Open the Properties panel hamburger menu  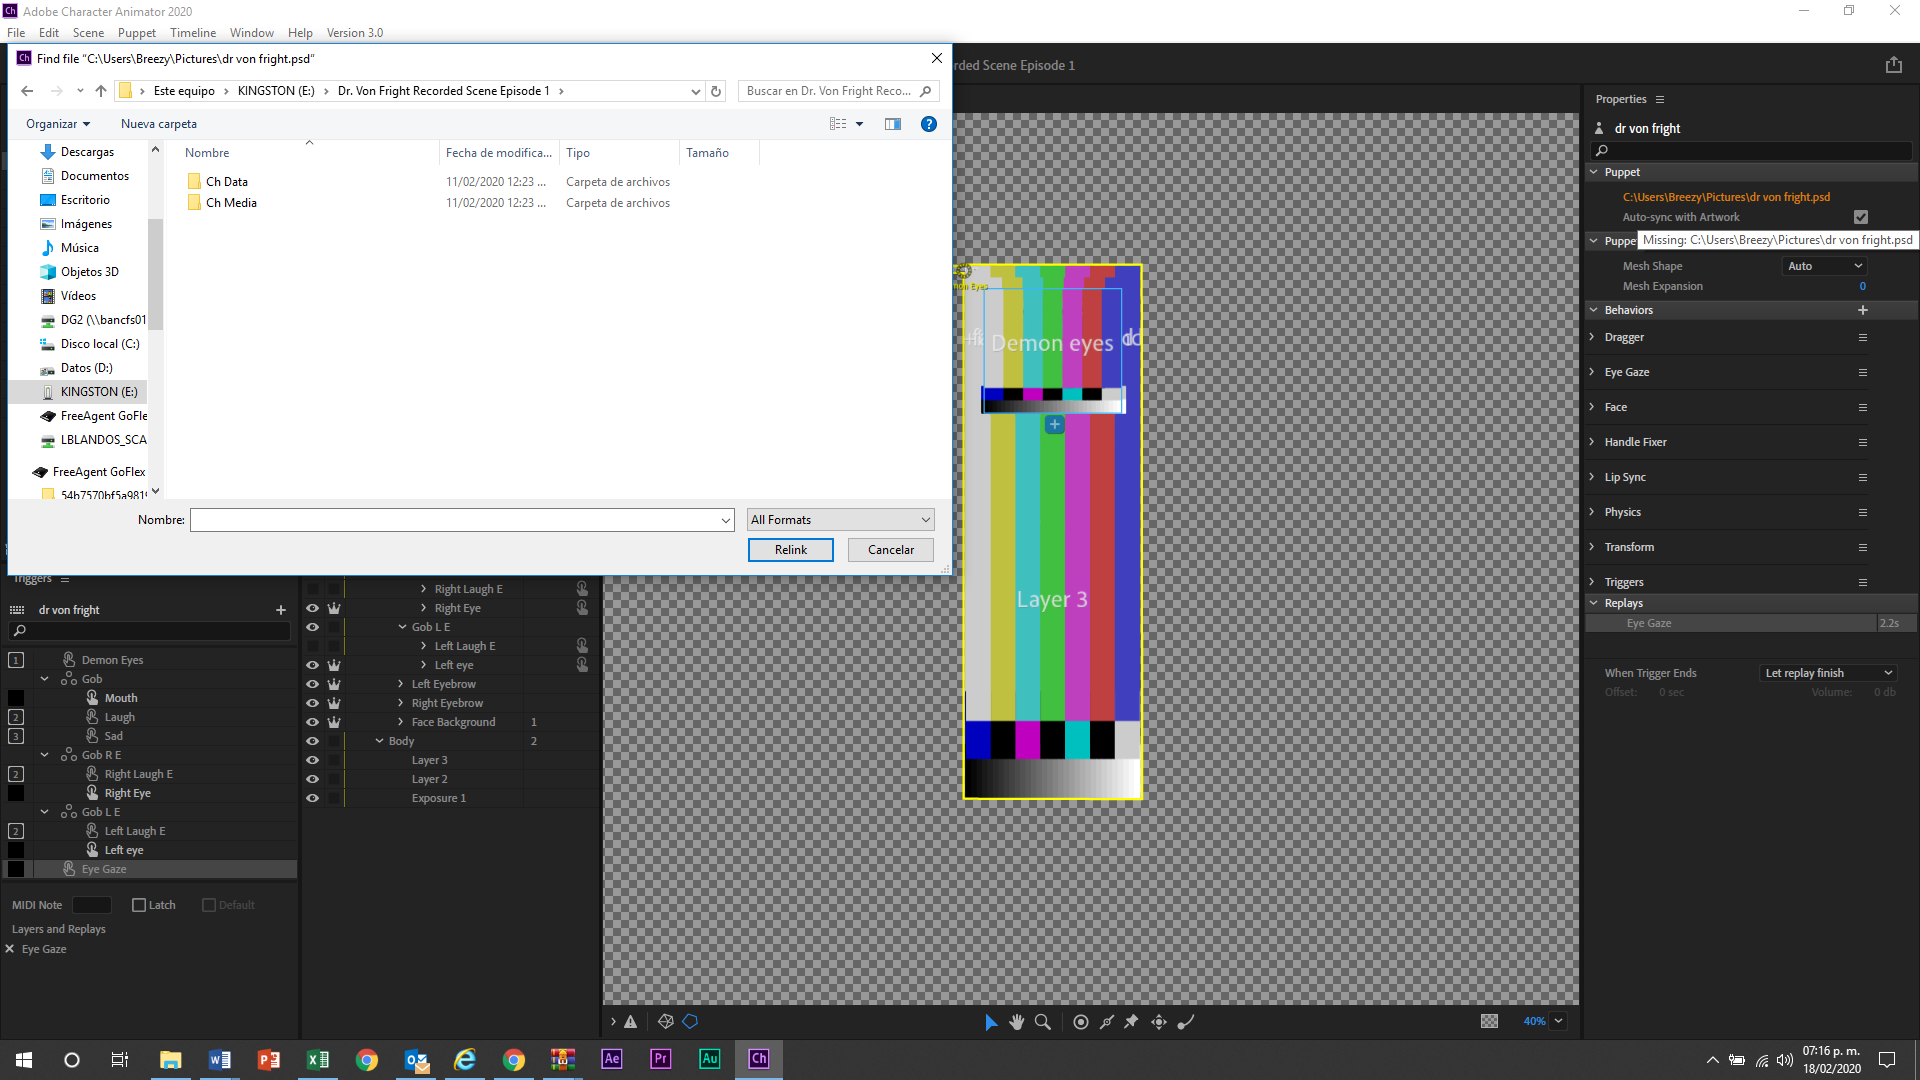[x=1660, y=99]
